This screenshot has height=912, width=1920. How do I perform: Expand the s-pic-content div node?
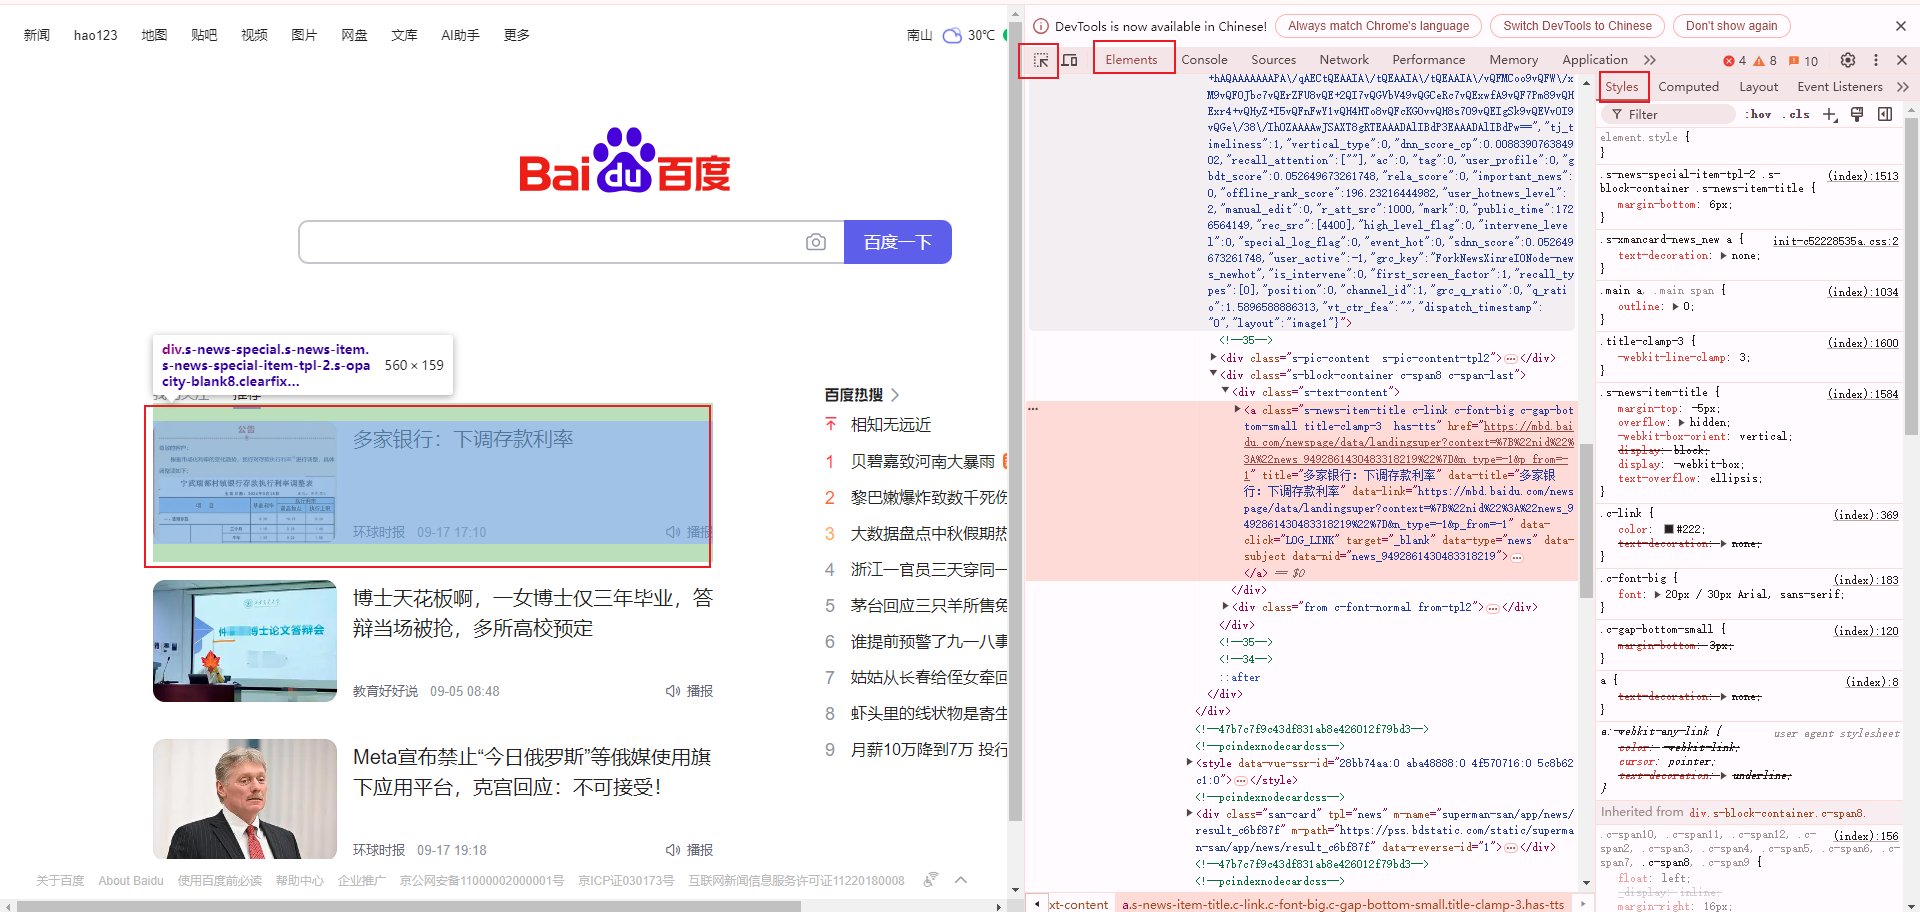click(1214, 357)
